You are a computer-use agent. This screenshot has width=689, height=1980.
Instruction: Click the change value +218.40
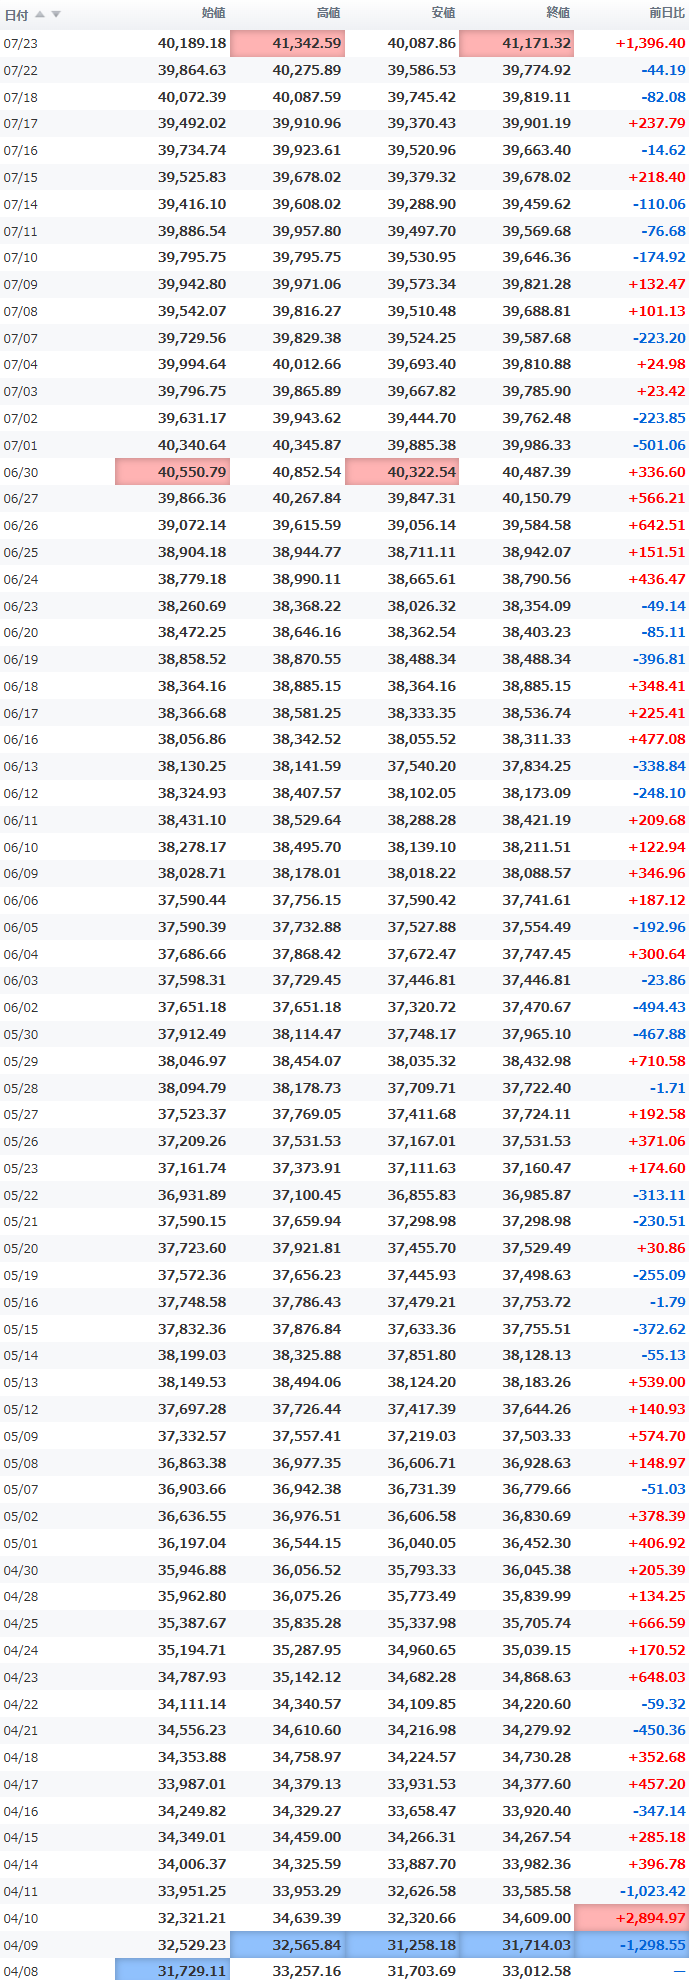click(x=657, y=177)
